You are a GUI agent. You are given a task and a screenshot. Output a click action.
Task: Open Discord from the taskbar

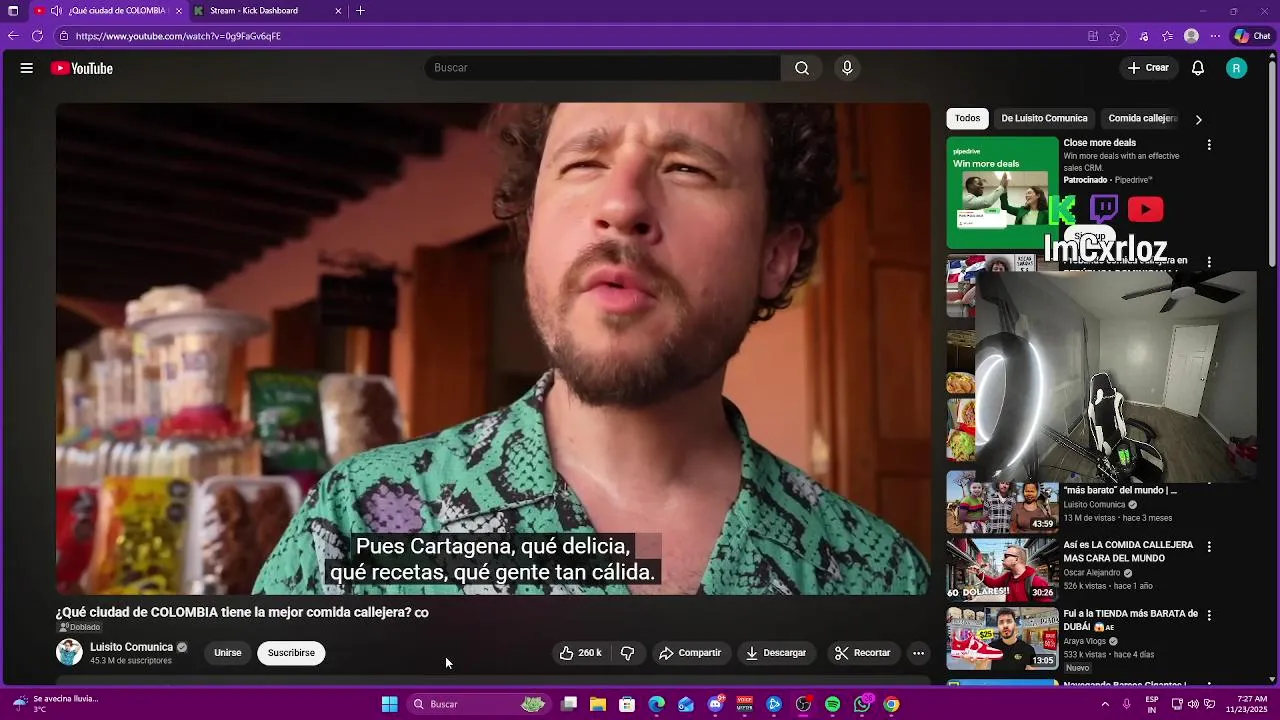click(716, 704)
